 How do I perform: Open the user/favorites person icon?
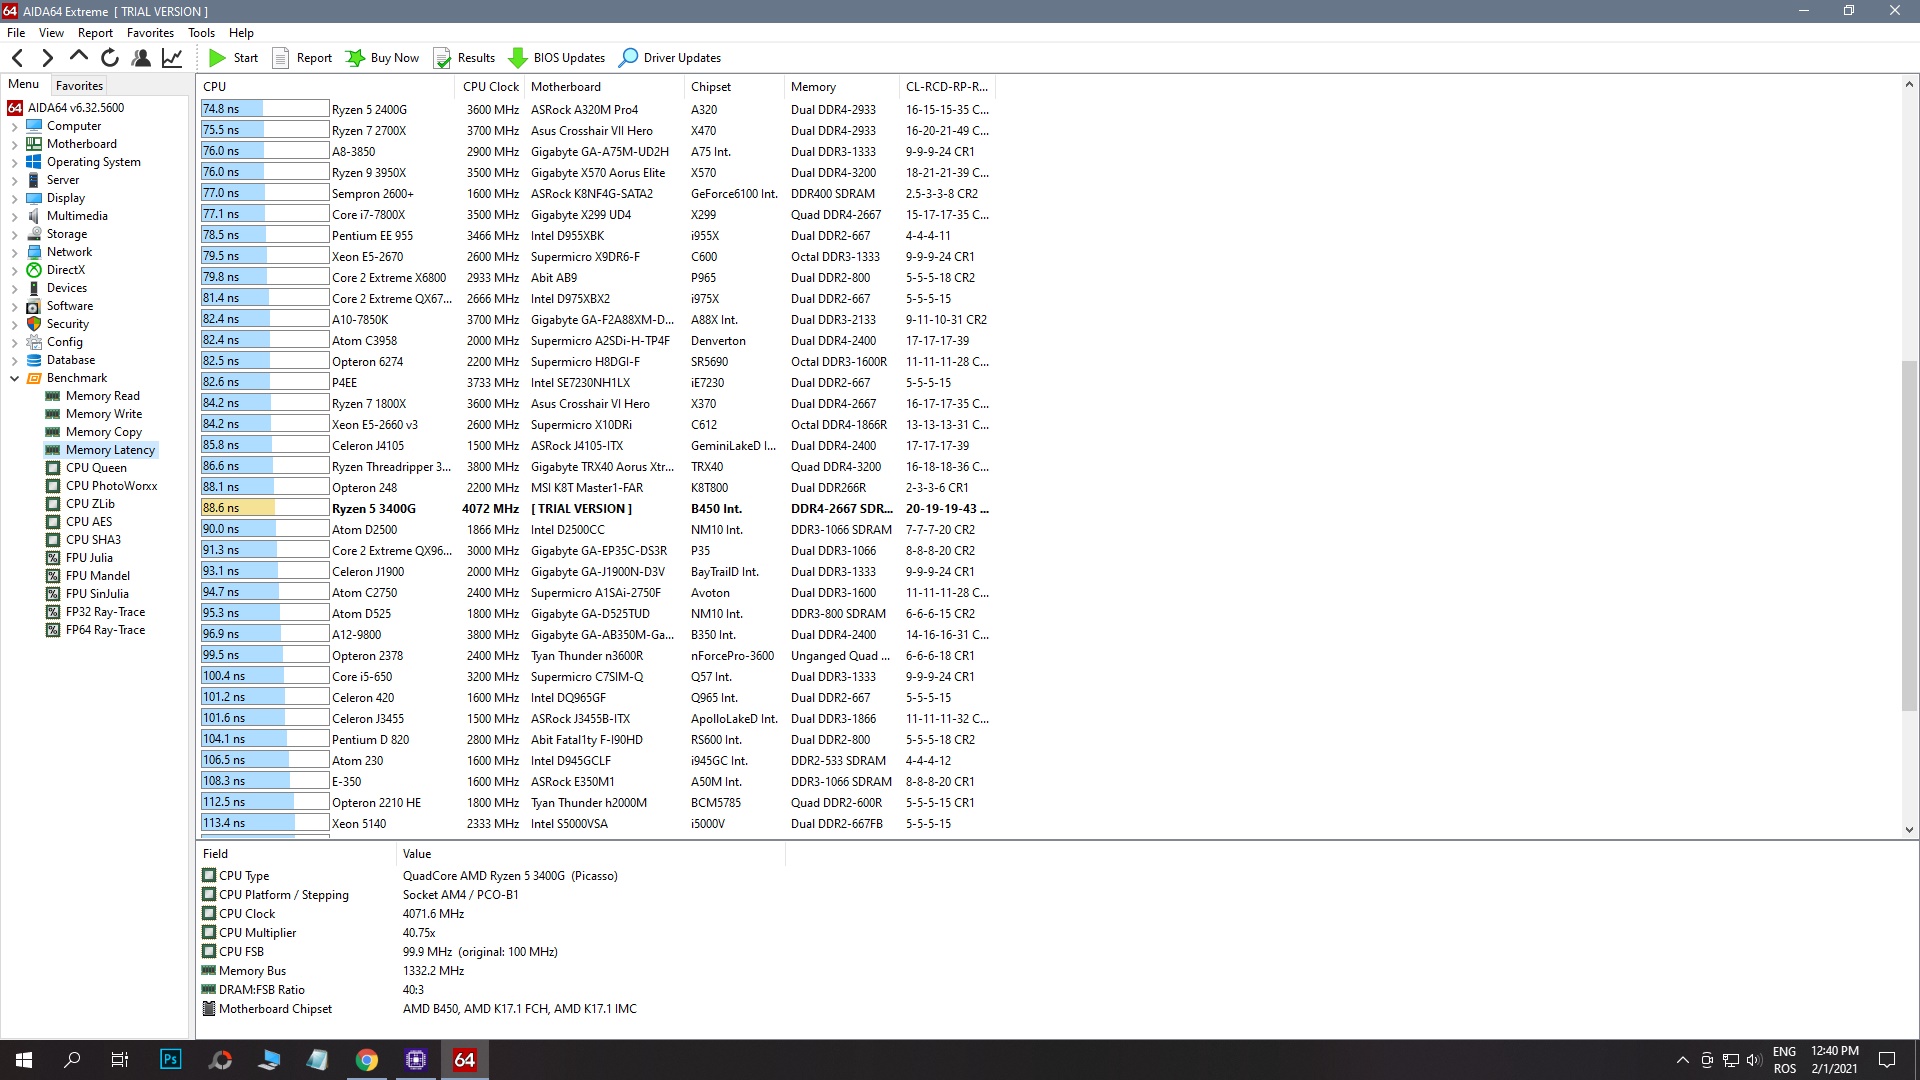(x=141, y=58)
